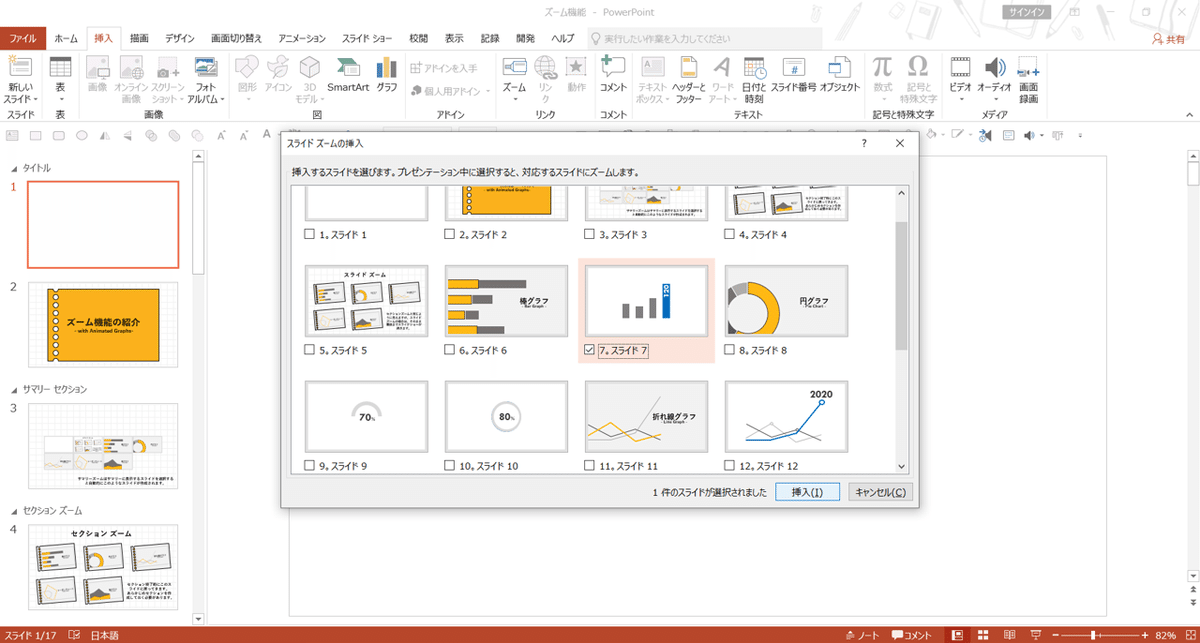This screenshot has width=1200, height=643.
Task: Click the キャンセル(C) button
Action: pos(881,492)
